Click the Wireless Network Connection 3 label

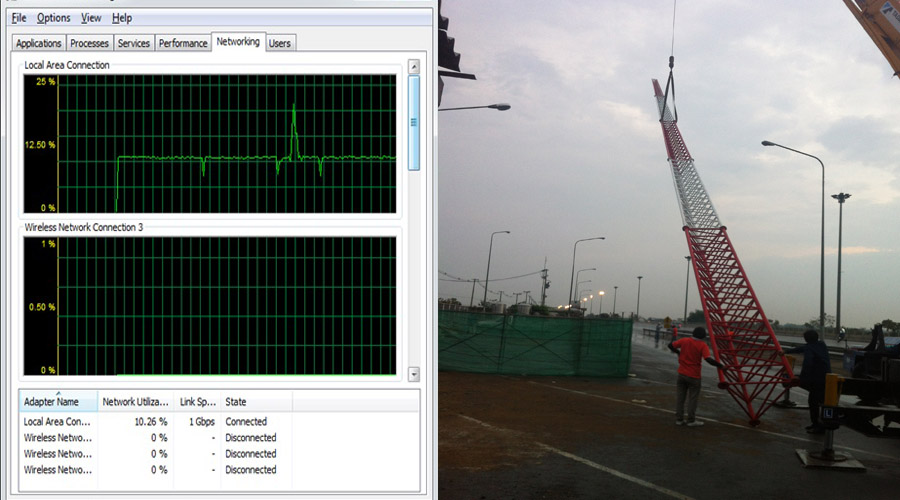84,227
